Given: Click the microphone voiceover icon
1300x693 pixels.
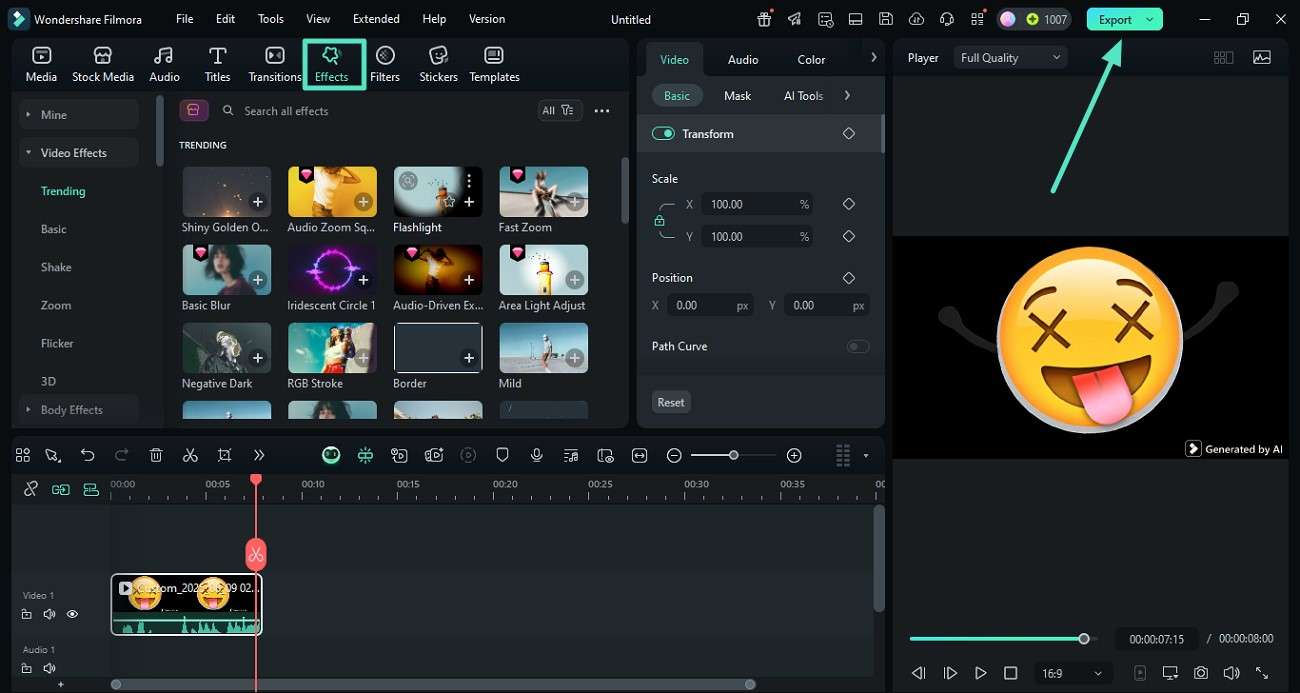Looking at the screenshot, I should (537, 455).
